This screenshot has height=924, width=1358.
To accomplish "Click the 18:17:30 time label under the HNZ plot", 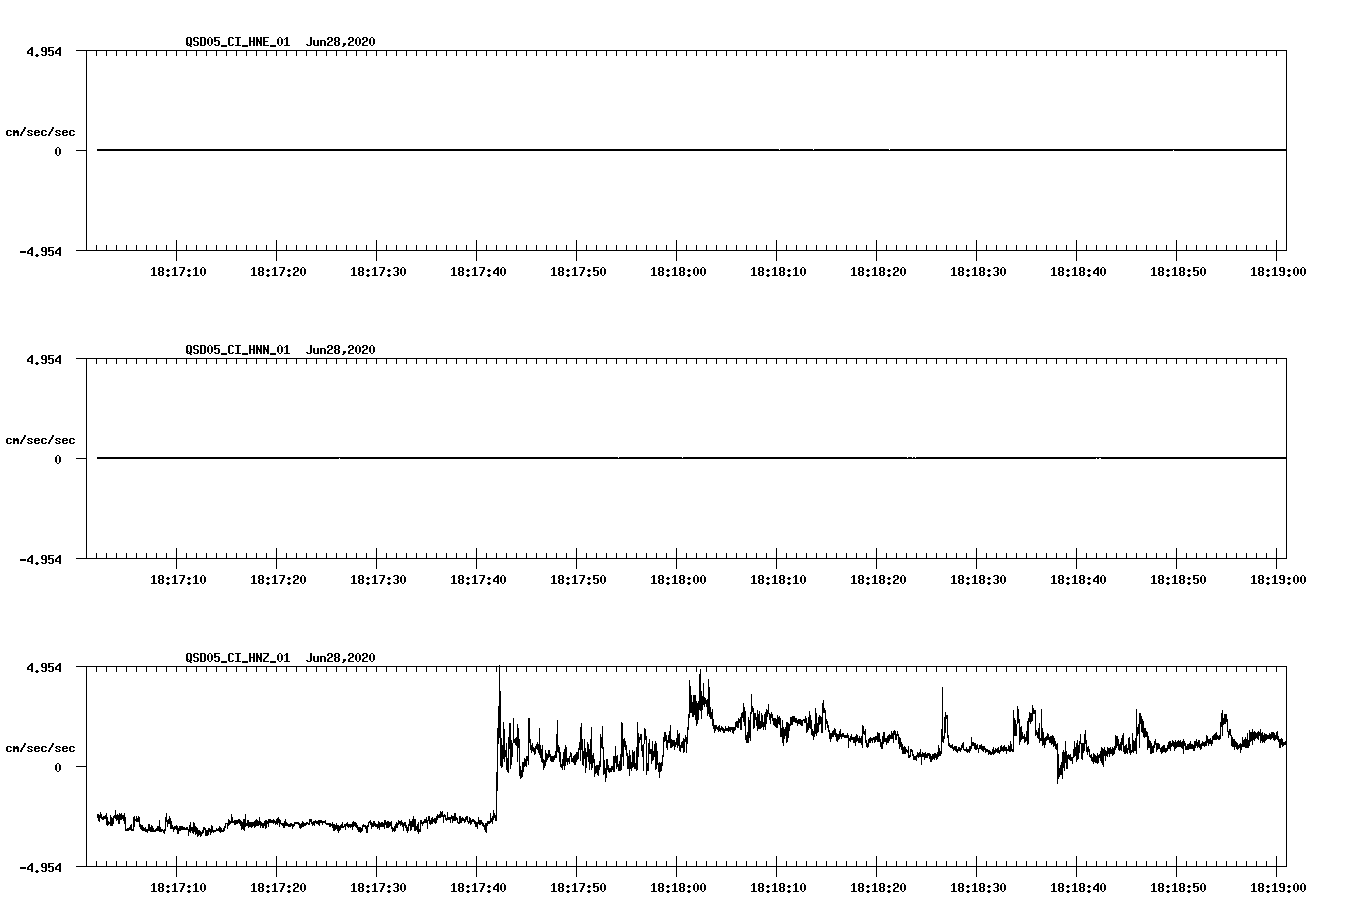I will 378,887.
